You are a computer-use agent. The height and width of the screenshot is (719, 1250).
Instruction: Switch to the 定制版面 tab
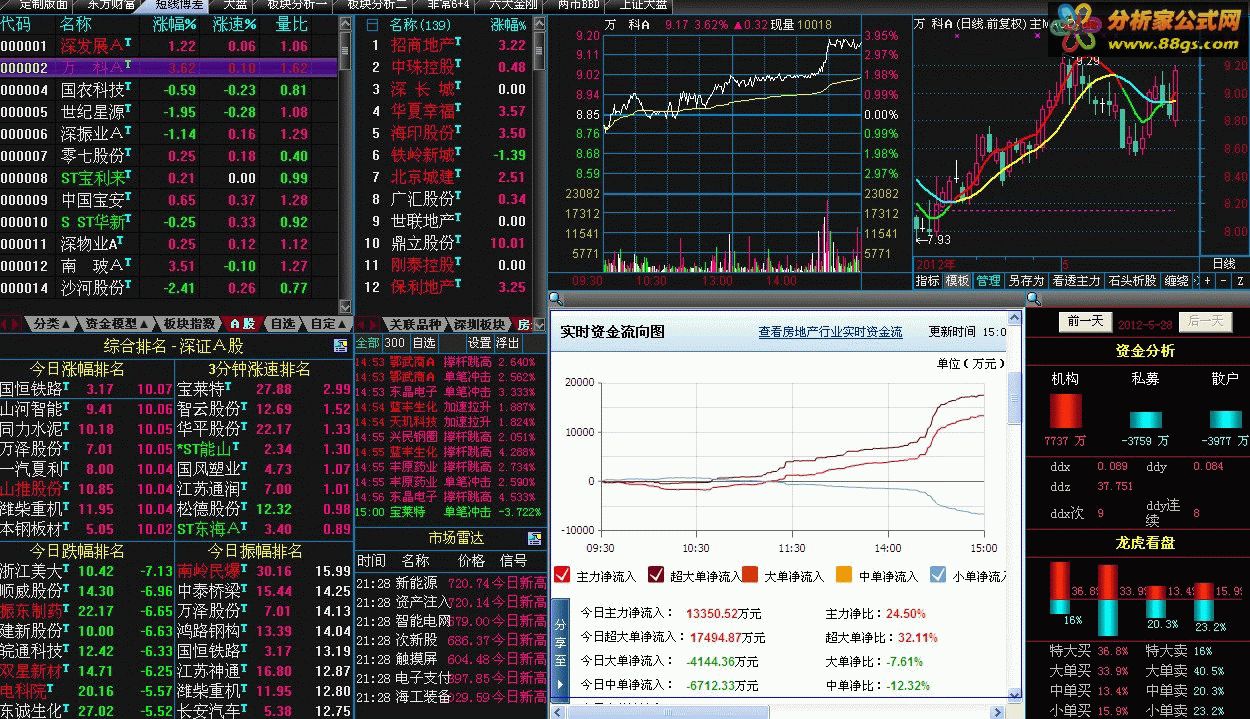(42, 5)
